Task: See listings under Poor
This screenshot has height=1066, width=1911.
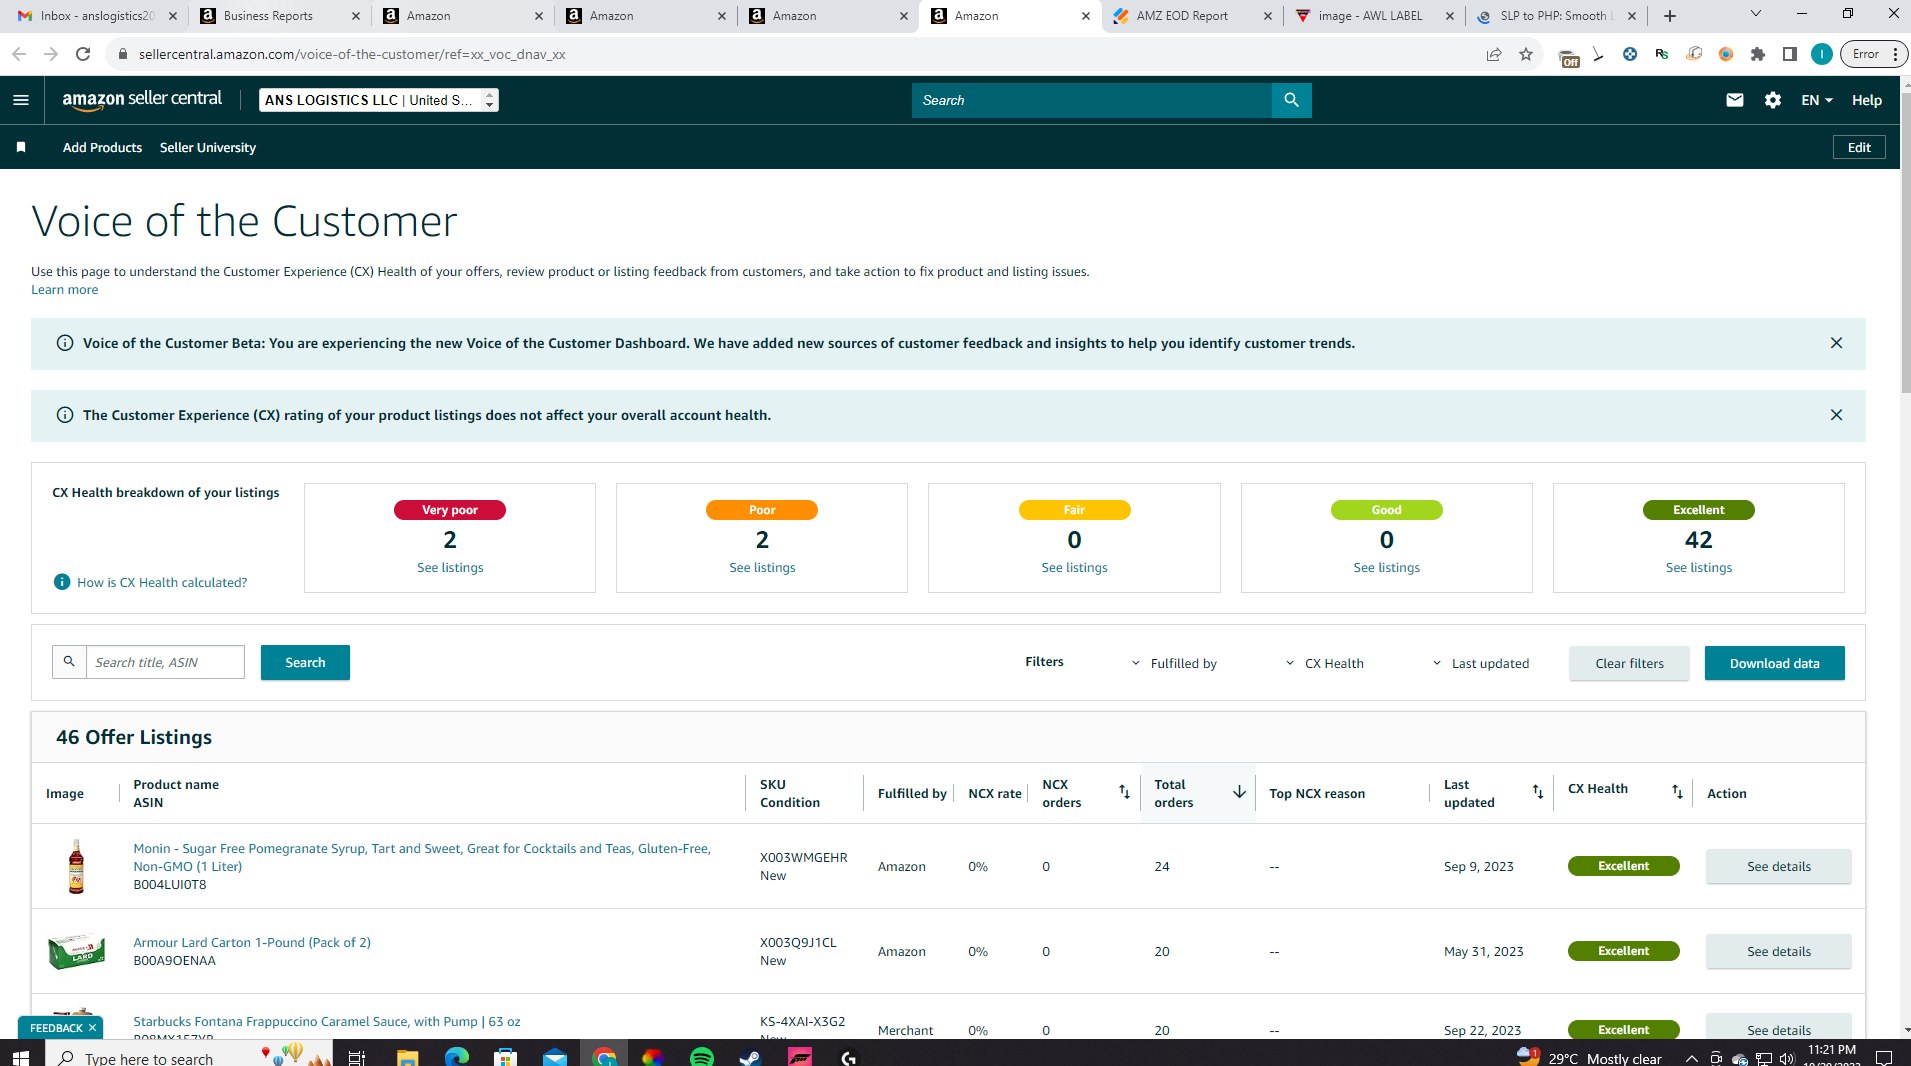Action: coord(762,567)
